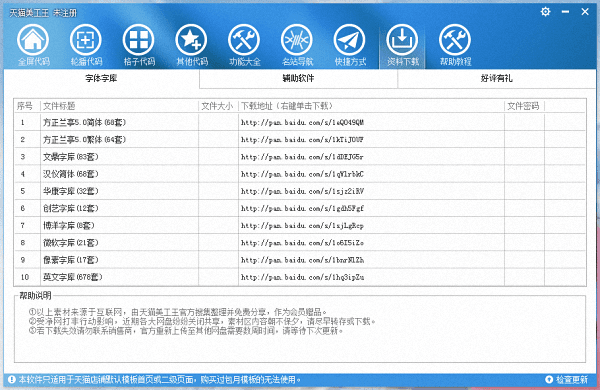The image size is (600, 390).
Task: Click help note ② about 网盘关闭共享
Action: tap(202, 321)
